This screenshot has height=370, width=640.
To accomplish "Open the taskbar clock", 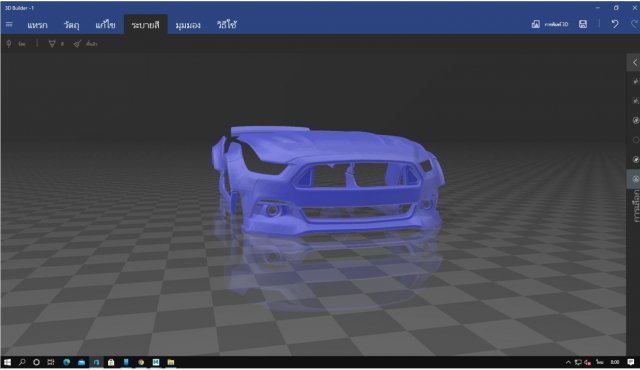I will (615, 362).
